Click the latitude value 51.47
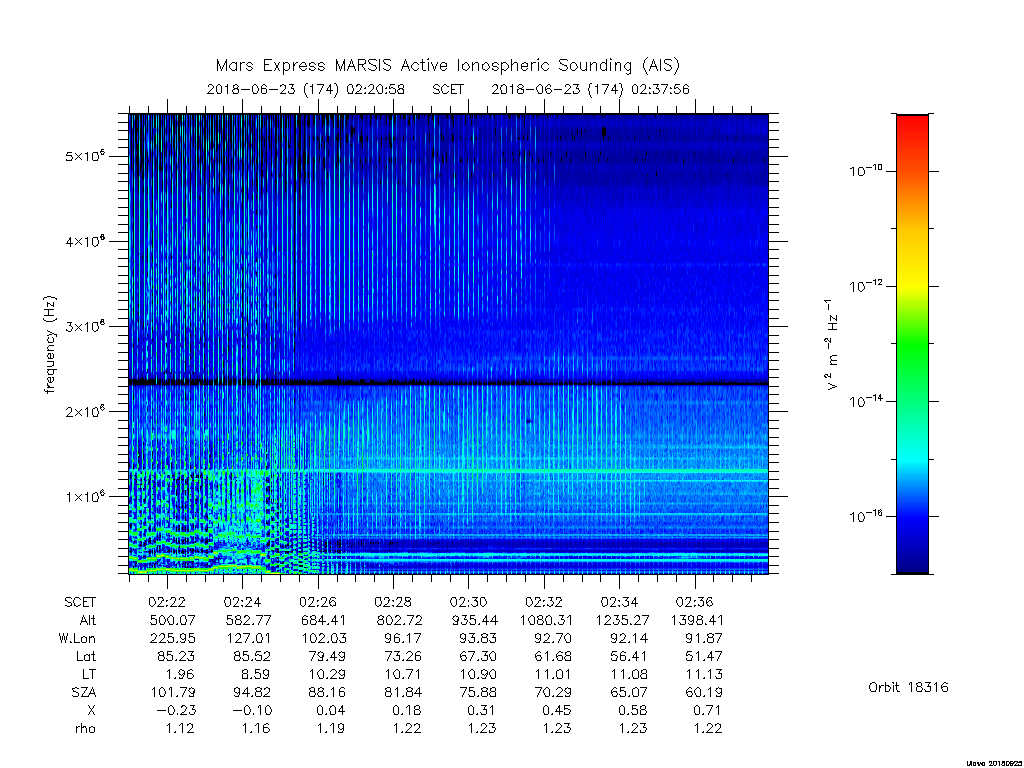1024x768 pixels. tap(704, 656)
